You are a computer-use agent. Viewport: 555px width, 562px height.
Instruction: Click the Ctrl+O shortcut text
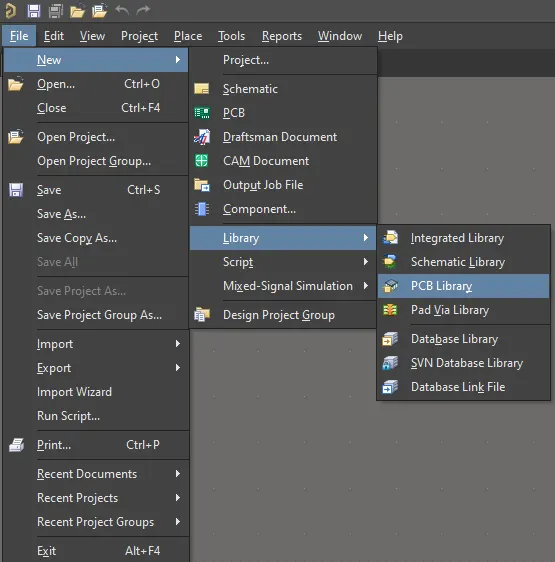(x=142, y=84)
